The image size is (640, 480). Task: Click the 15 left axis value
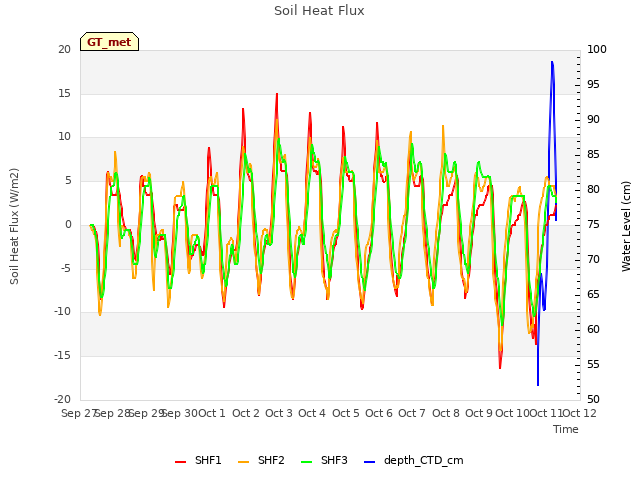64,93
